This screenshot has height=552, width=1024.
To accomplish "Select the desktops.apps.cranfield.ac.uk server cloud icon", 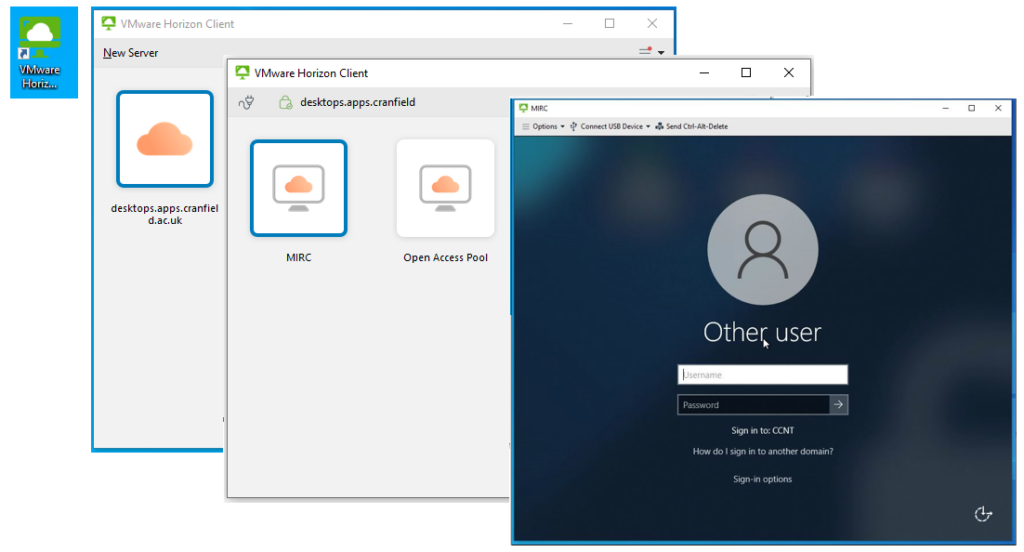I will click(x=165, y=139).
